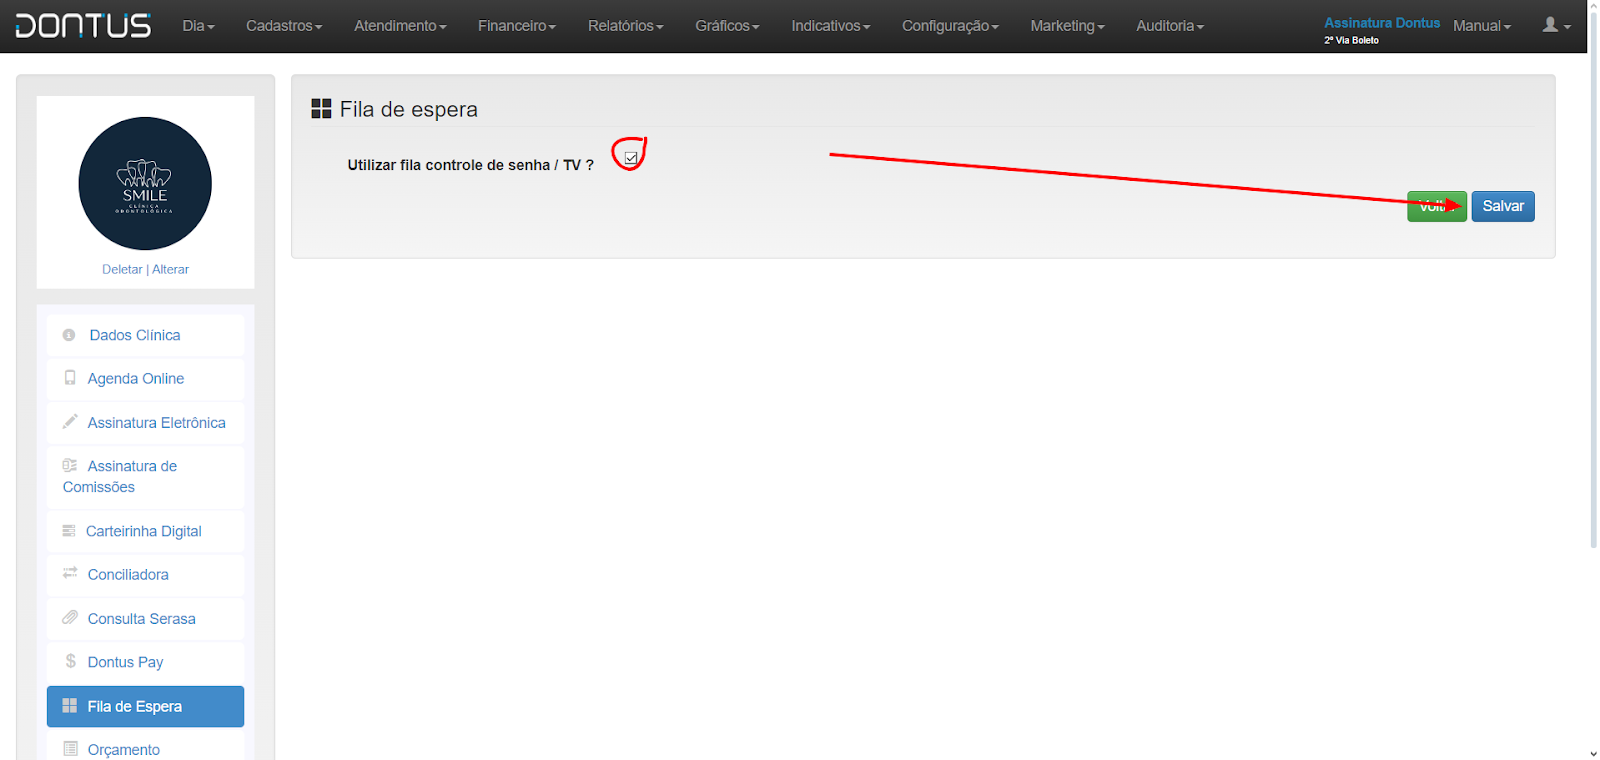Click the Alterar link under logo

[170, 269]
